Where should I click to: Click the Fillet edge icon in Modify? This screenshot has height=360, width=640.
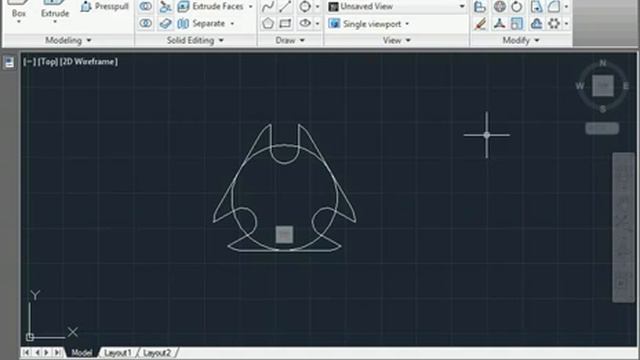[x=554, y=7]
